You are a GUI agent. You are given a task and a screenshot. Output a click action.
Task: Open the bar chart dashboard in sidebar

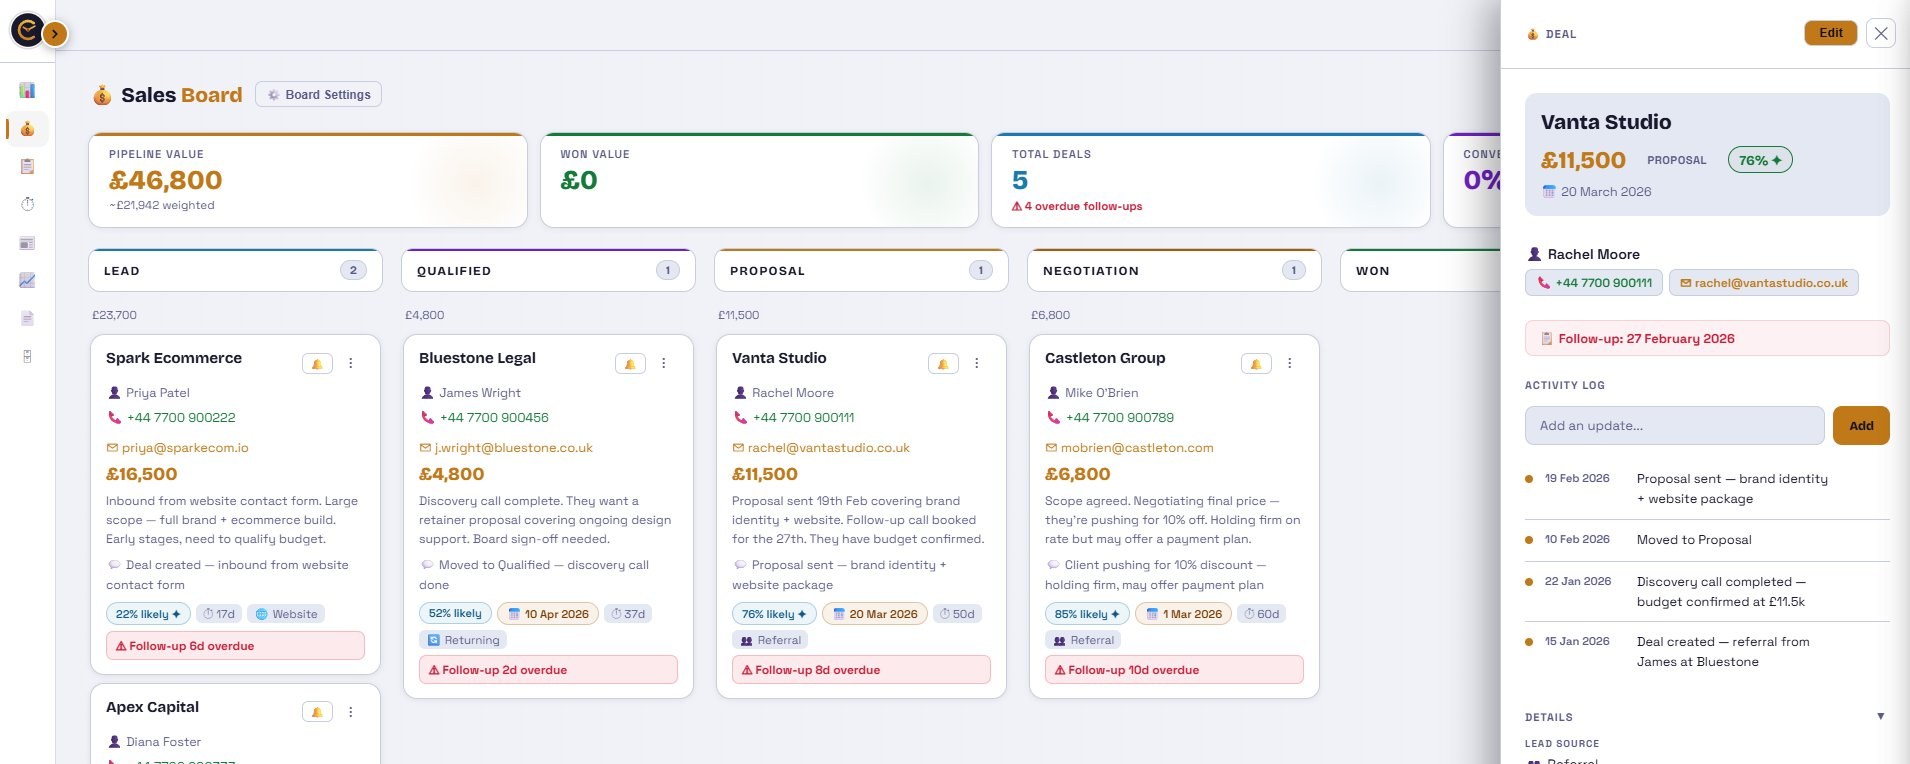point(27,91)
